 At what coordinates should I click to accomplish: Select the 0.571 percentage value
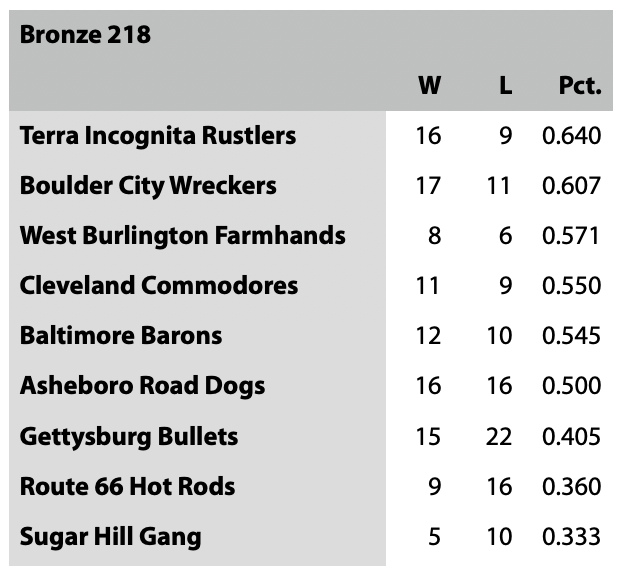571,236
